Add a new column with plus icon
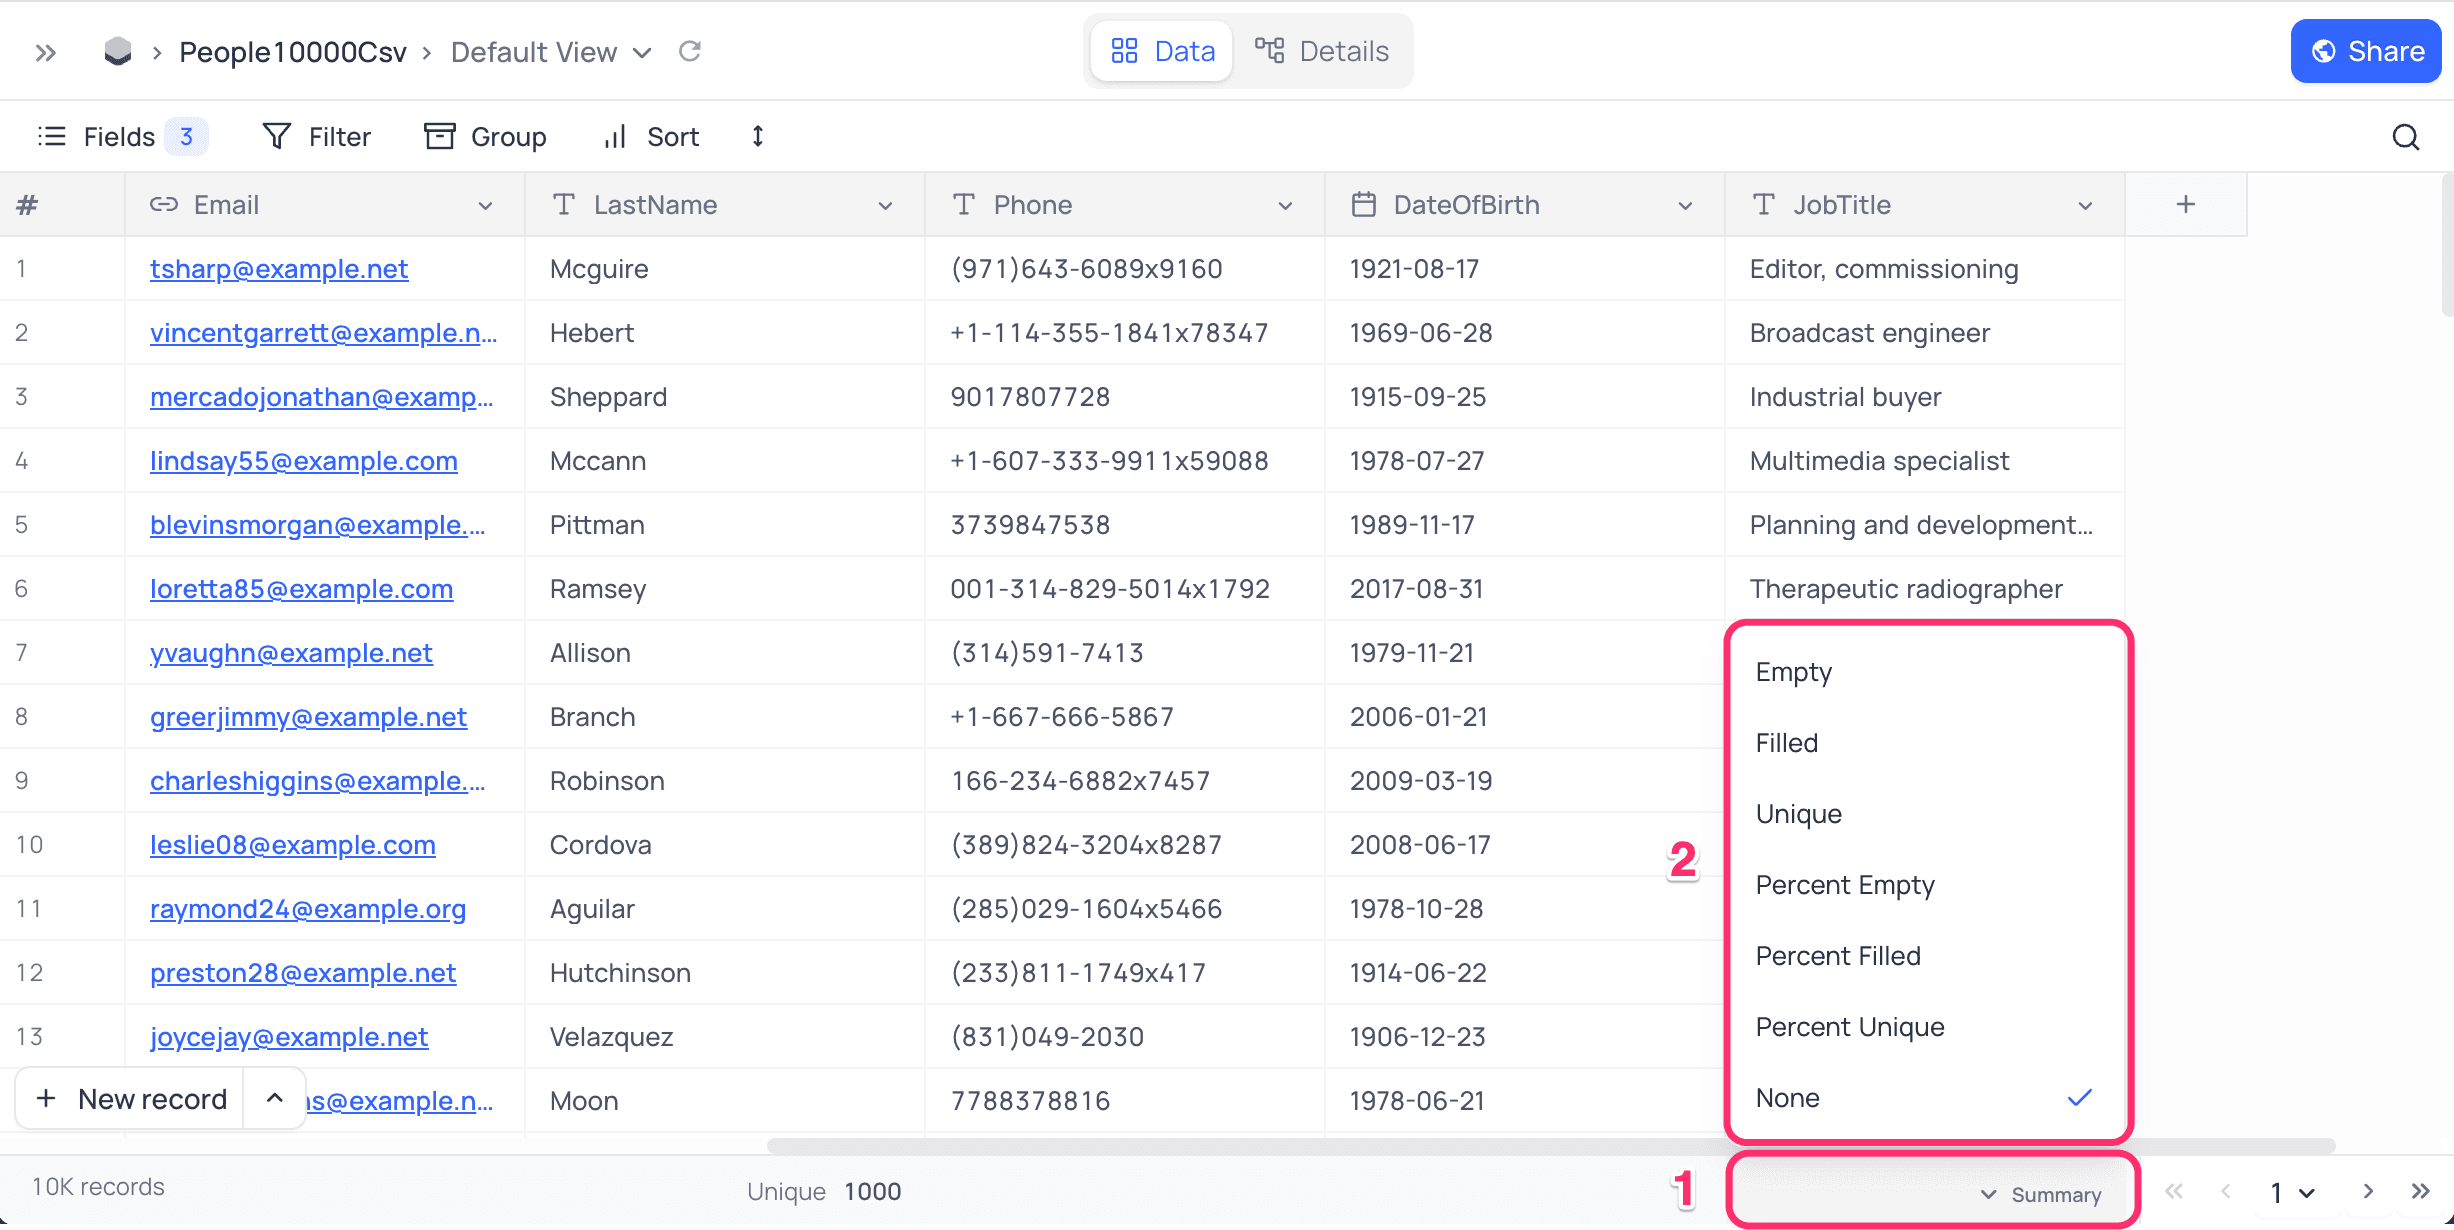 2186,204
